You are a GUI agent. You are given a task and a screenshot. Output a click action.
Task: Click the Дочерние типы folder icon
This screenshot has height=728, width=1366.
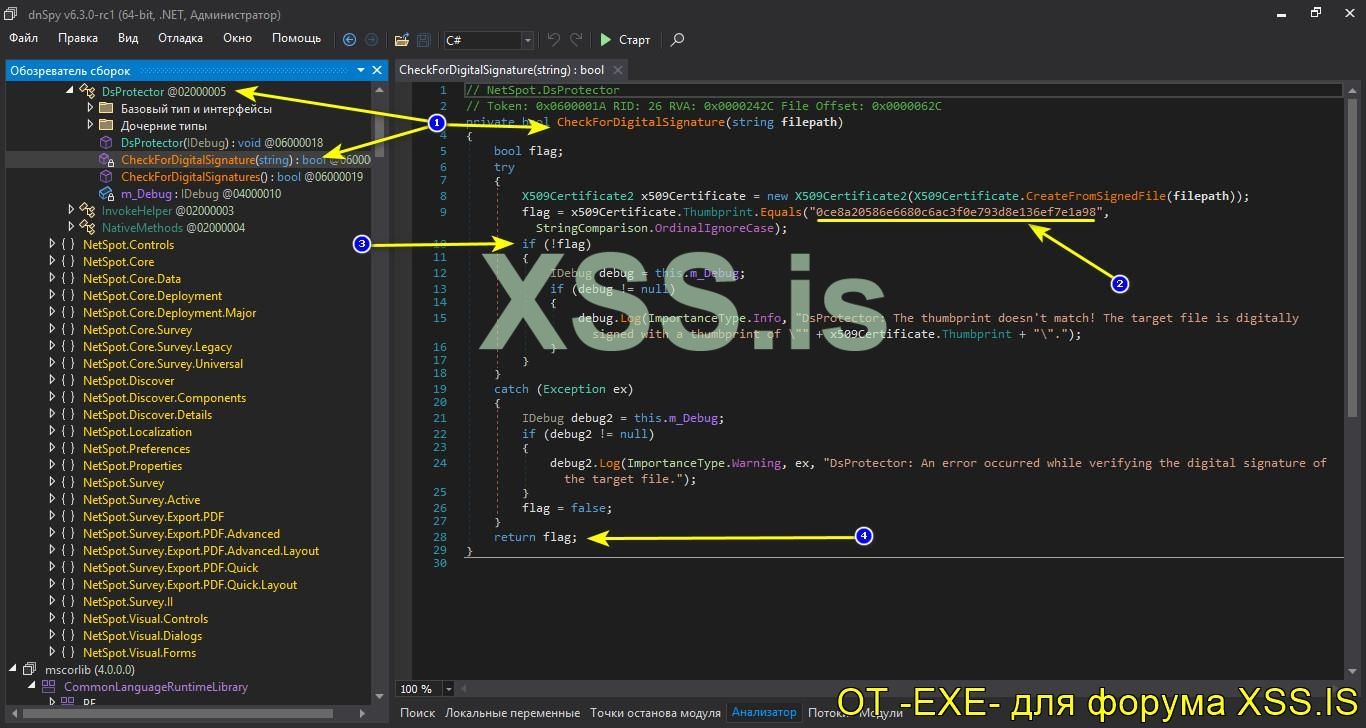tap(106, 126)
